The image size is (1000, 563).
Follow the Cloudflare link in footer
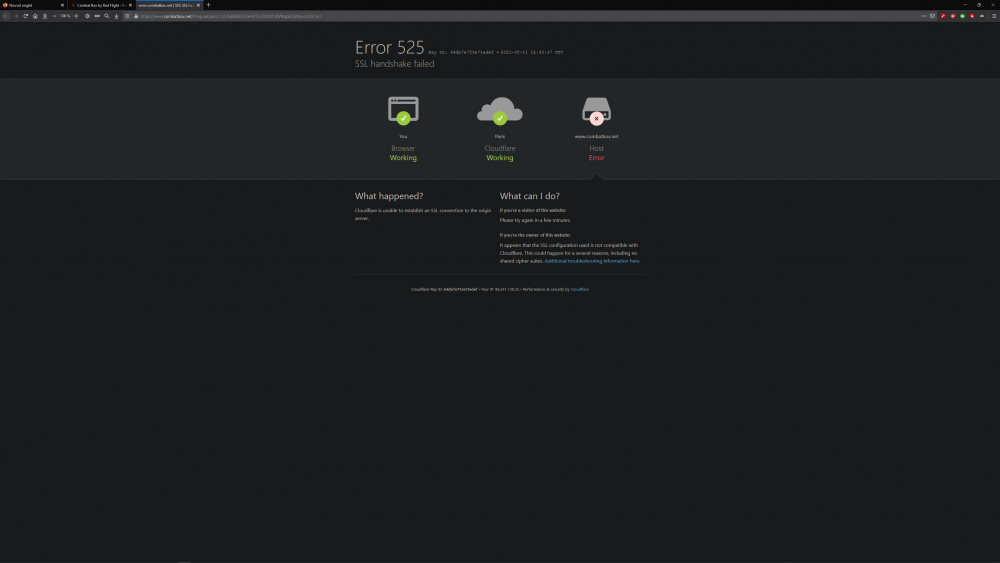pyautogui.click(x=579, y=289)
